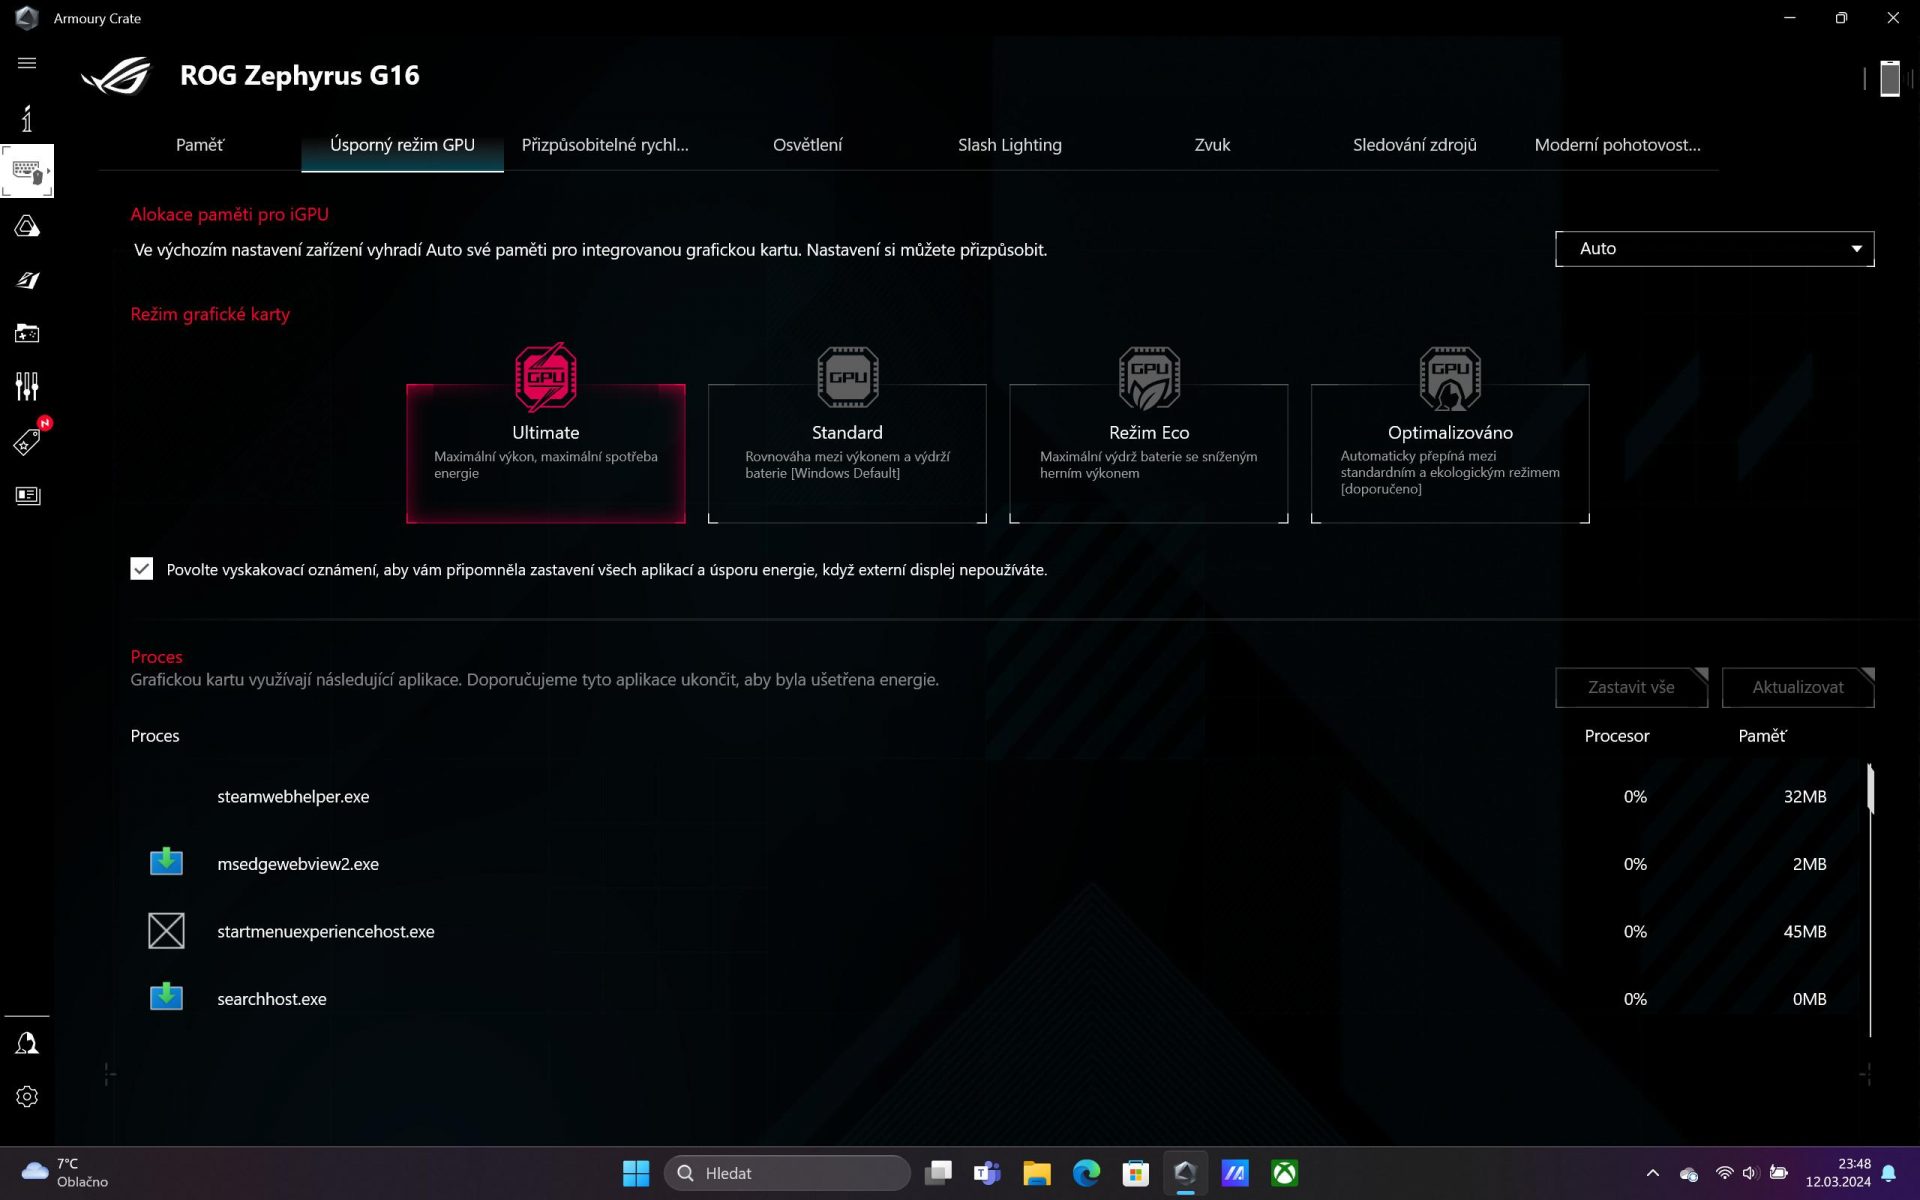Select msedgewebview2.exe process row
Screen dimensions: 1920x1200
(995, 864)
